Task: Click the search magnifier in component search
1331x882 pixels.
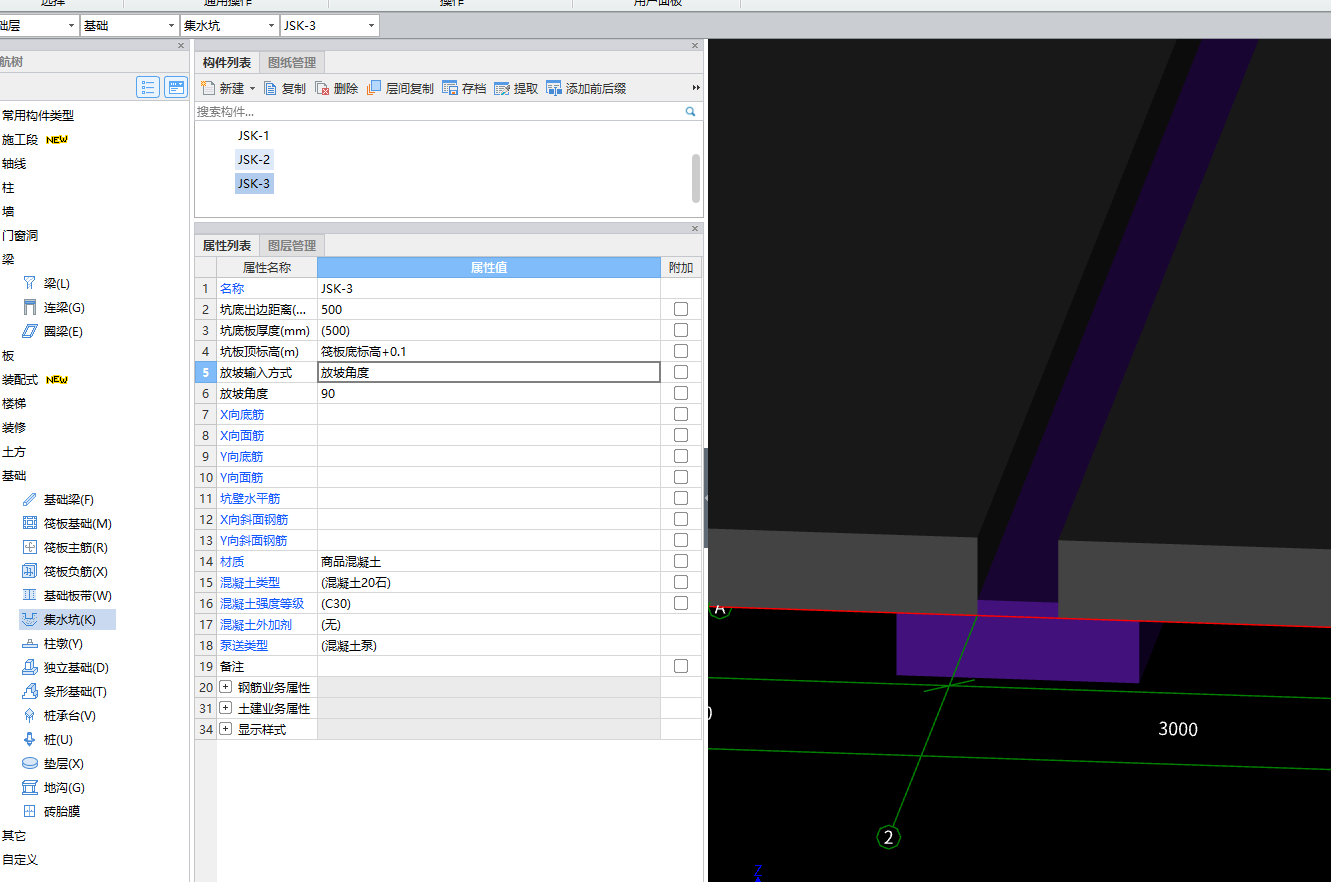Action: point(690,112)
